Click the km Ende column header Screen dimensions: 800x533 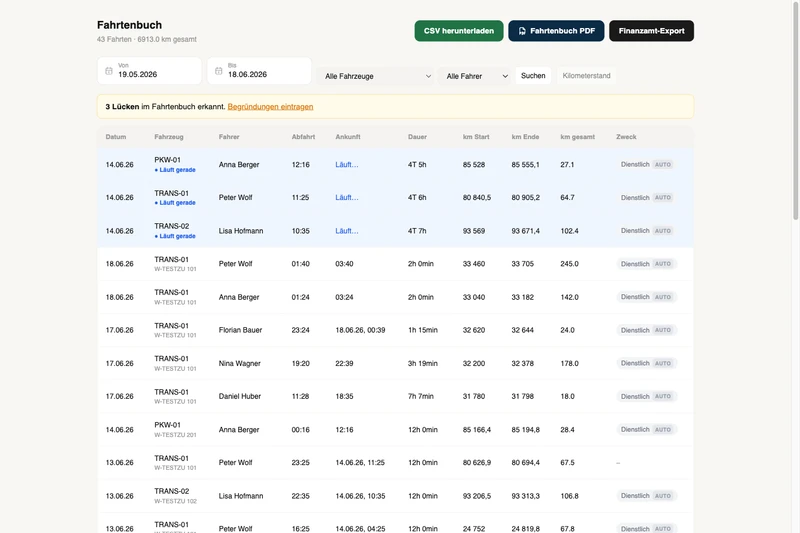coord(526,137)
